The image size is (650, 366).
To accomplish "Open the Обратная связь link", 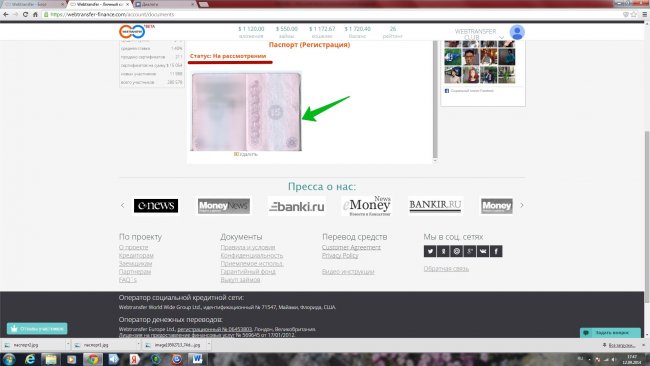I will pyautogui.click(x=446, y=269).
